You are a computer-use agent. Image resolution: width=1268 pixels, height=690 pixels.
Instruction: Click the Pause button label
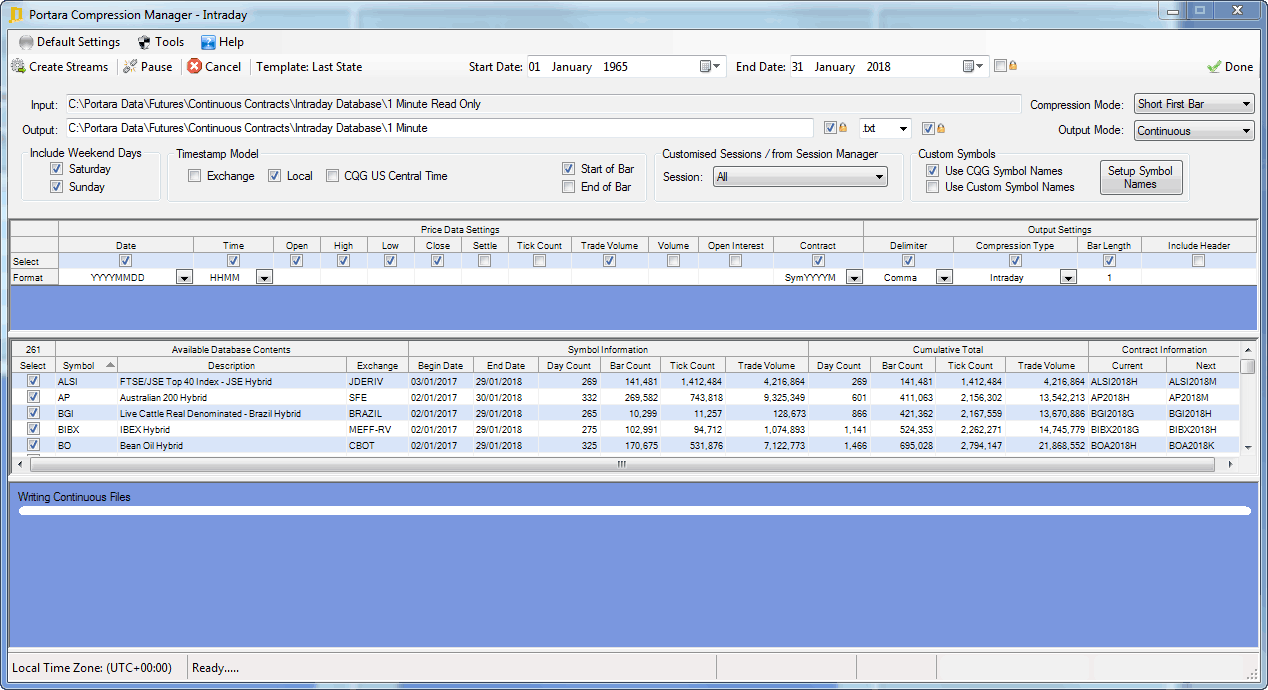click(x=157, y=67)
